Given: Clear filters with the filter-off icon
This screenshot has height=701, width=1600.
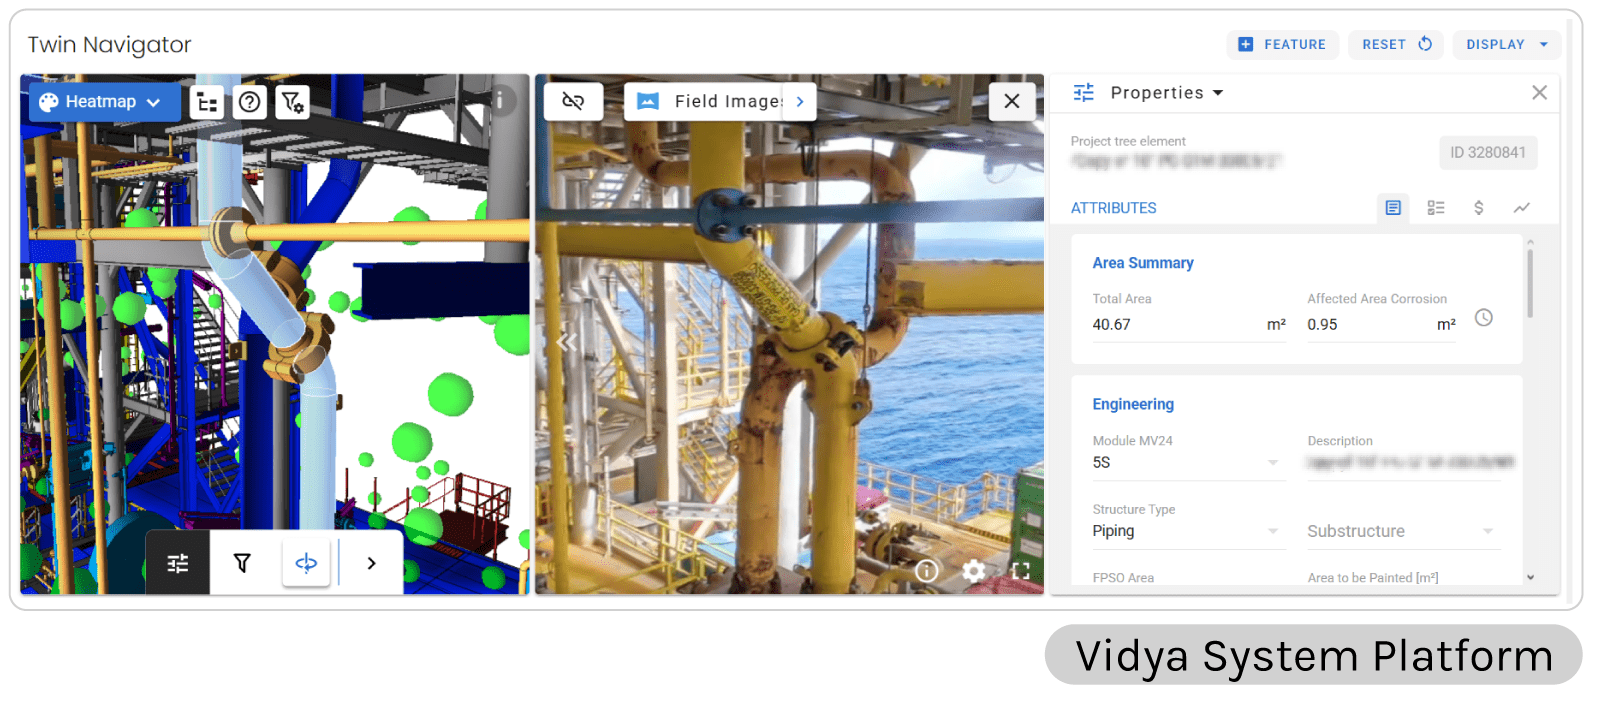Looking at the screenshot, I should coord(292,102).
